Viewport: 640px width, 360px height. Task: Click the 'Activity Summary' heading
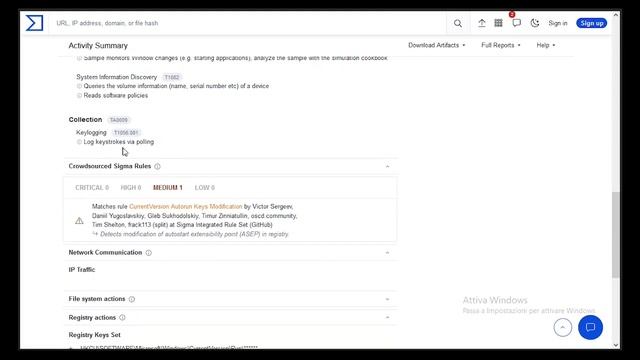98,46
